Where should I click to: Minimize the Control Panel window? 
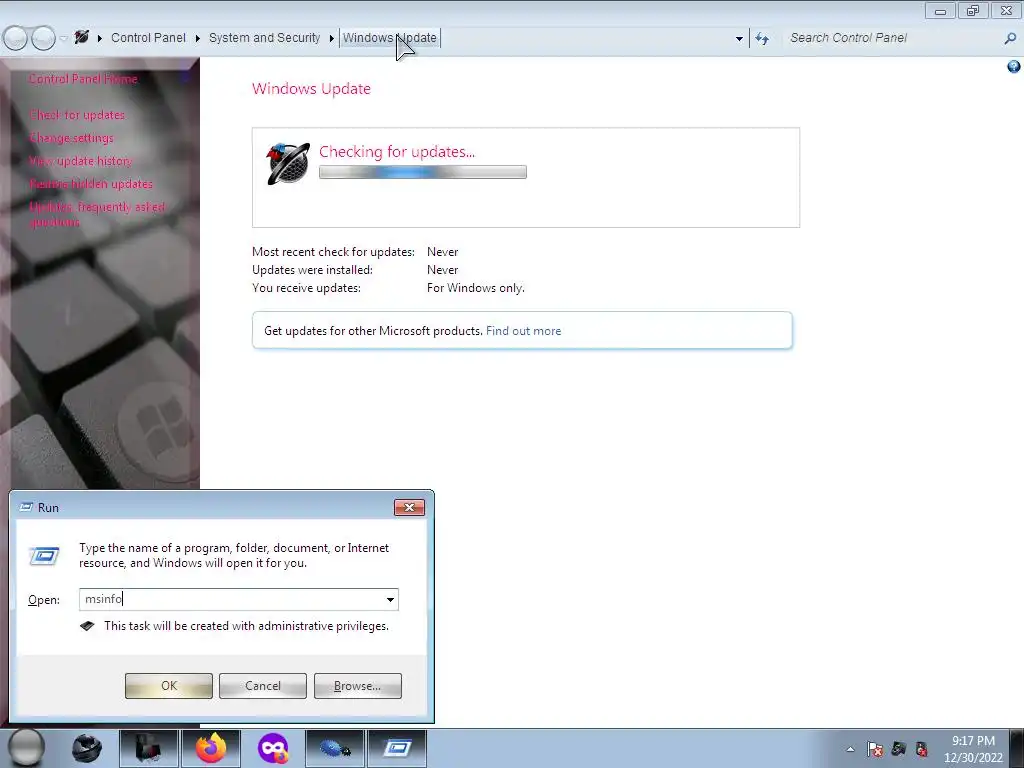pos(940,10)
